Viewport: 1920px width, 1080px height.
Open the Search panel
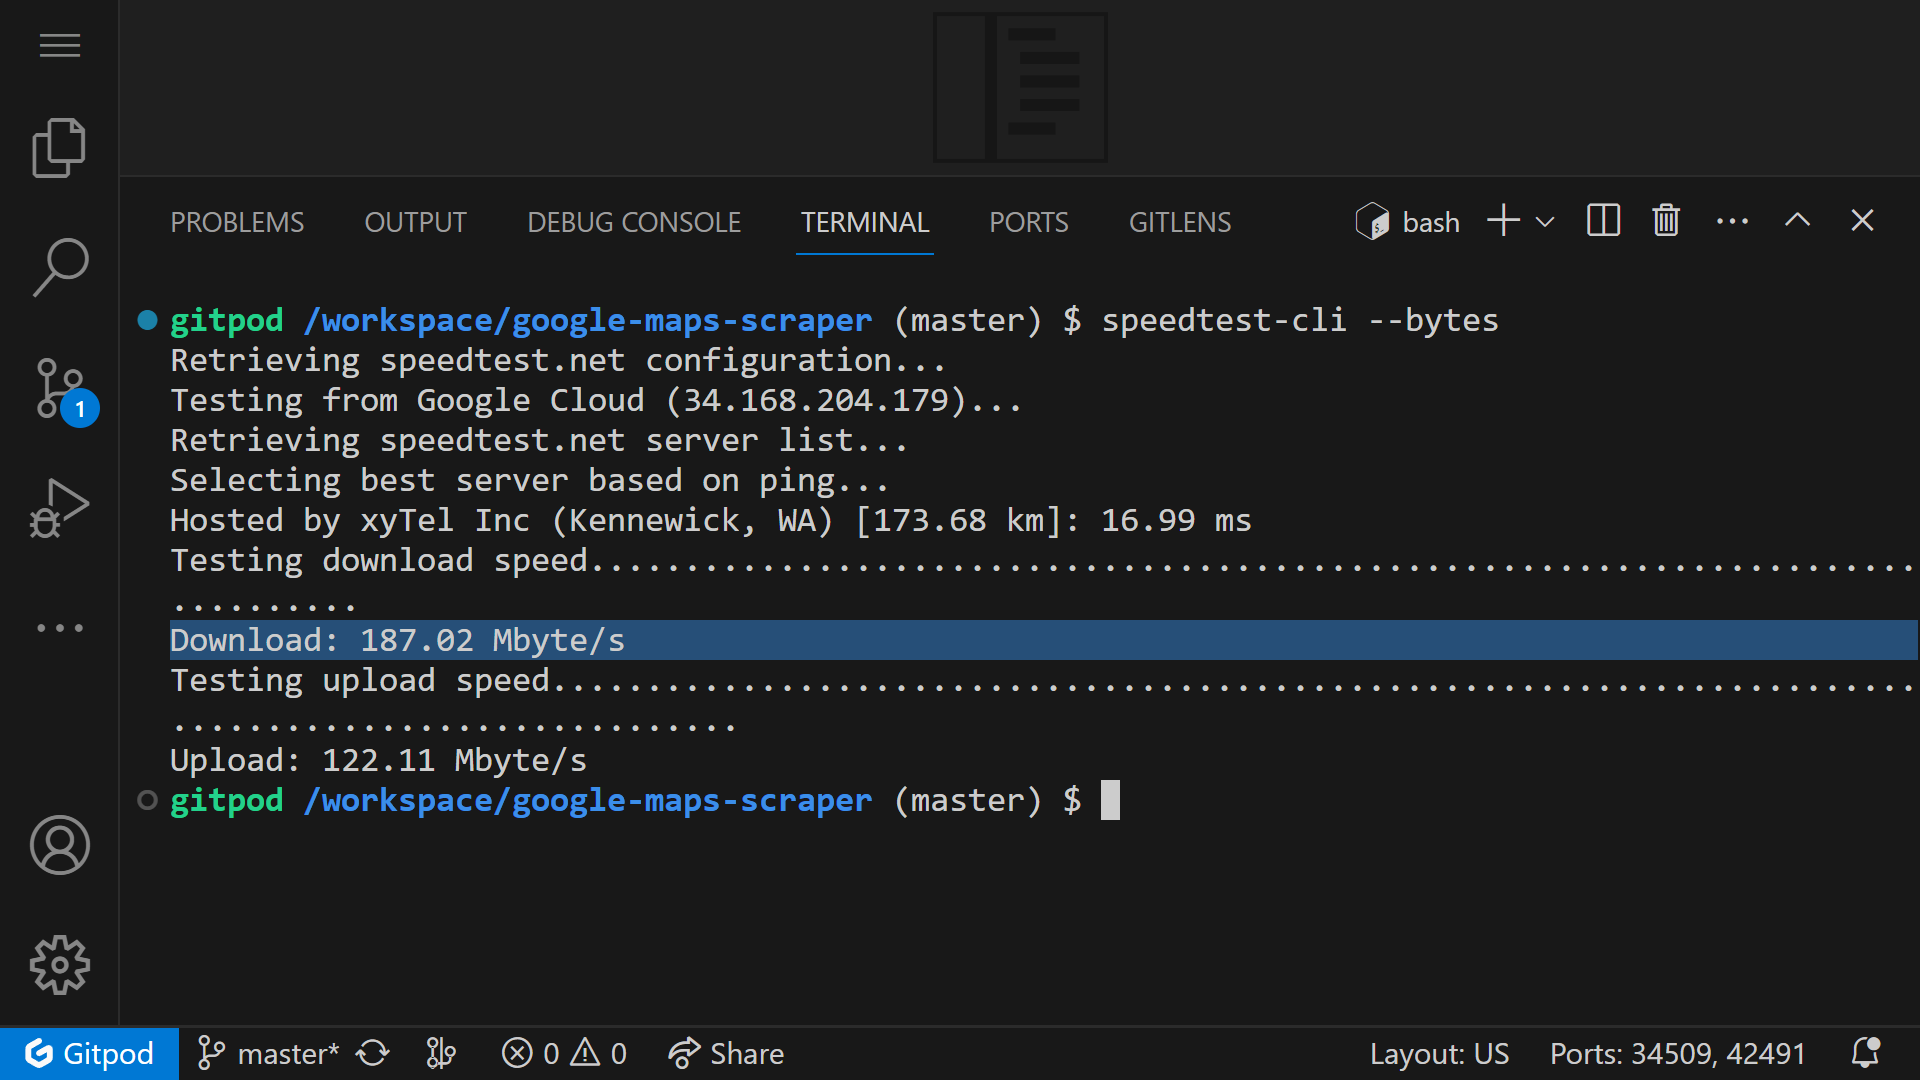click(x=59, y=267)
